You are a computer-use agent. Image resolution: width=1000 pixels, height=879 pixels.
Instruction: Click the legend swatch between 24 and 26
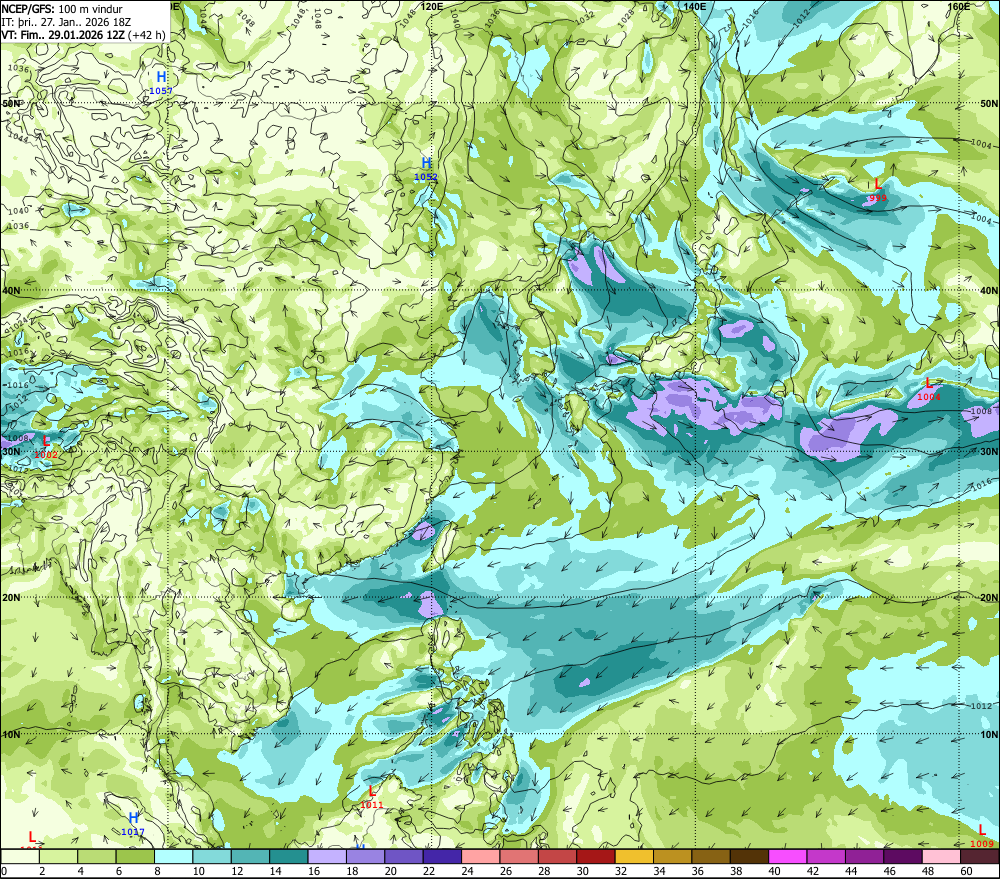(481, 856)
